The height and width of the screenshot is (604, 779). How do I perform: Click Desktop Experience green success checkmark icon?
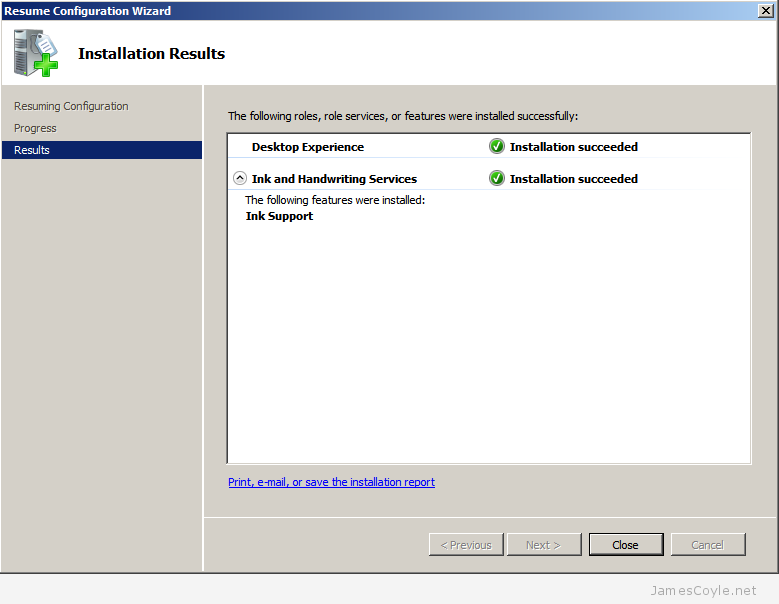(x=496, y=147)
